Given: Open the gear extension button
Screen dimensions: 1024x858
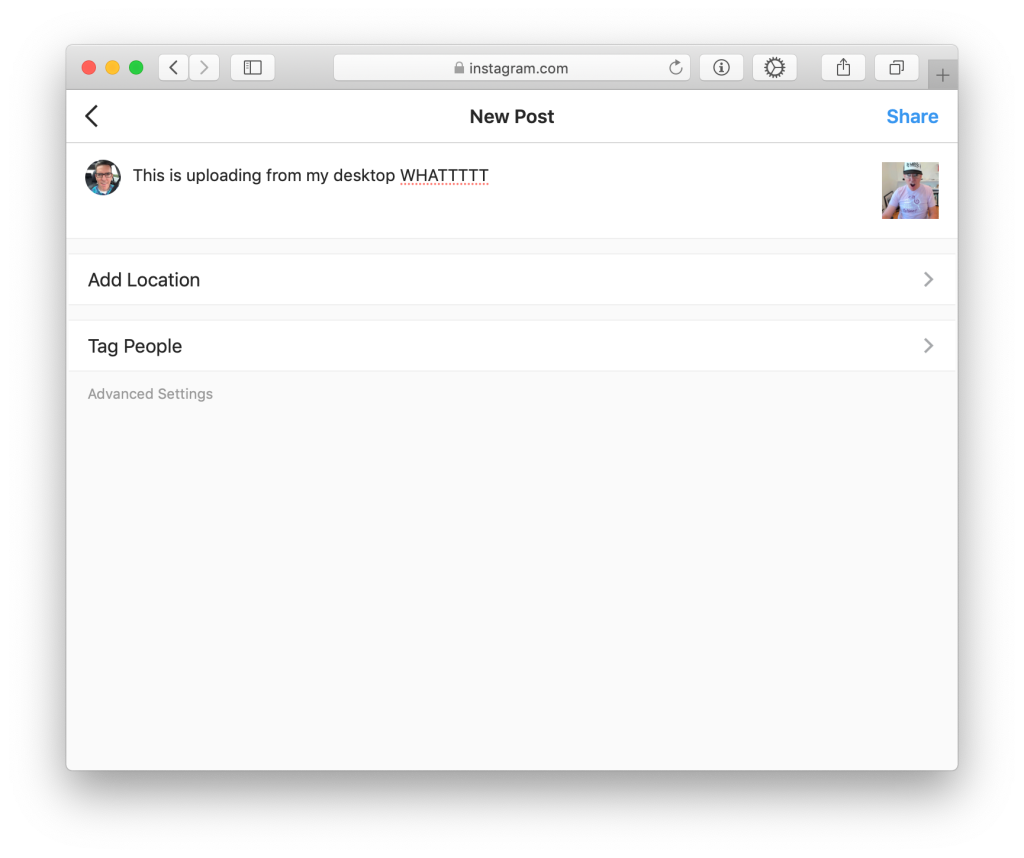Looking at the screenshot, I should [x=775, y=67].
